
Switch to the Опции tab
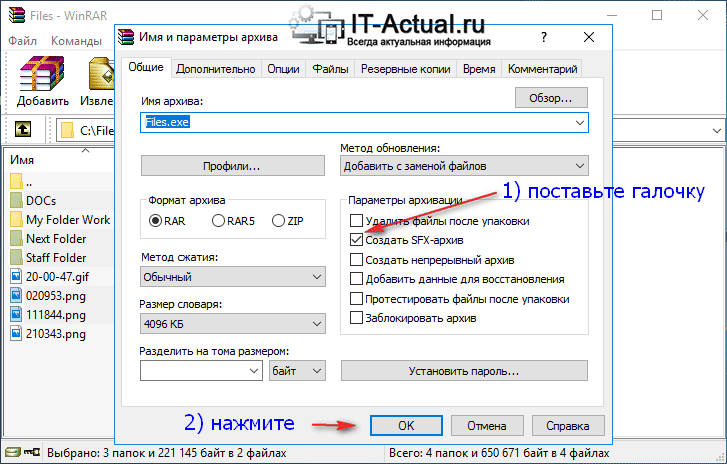[283, 69]
